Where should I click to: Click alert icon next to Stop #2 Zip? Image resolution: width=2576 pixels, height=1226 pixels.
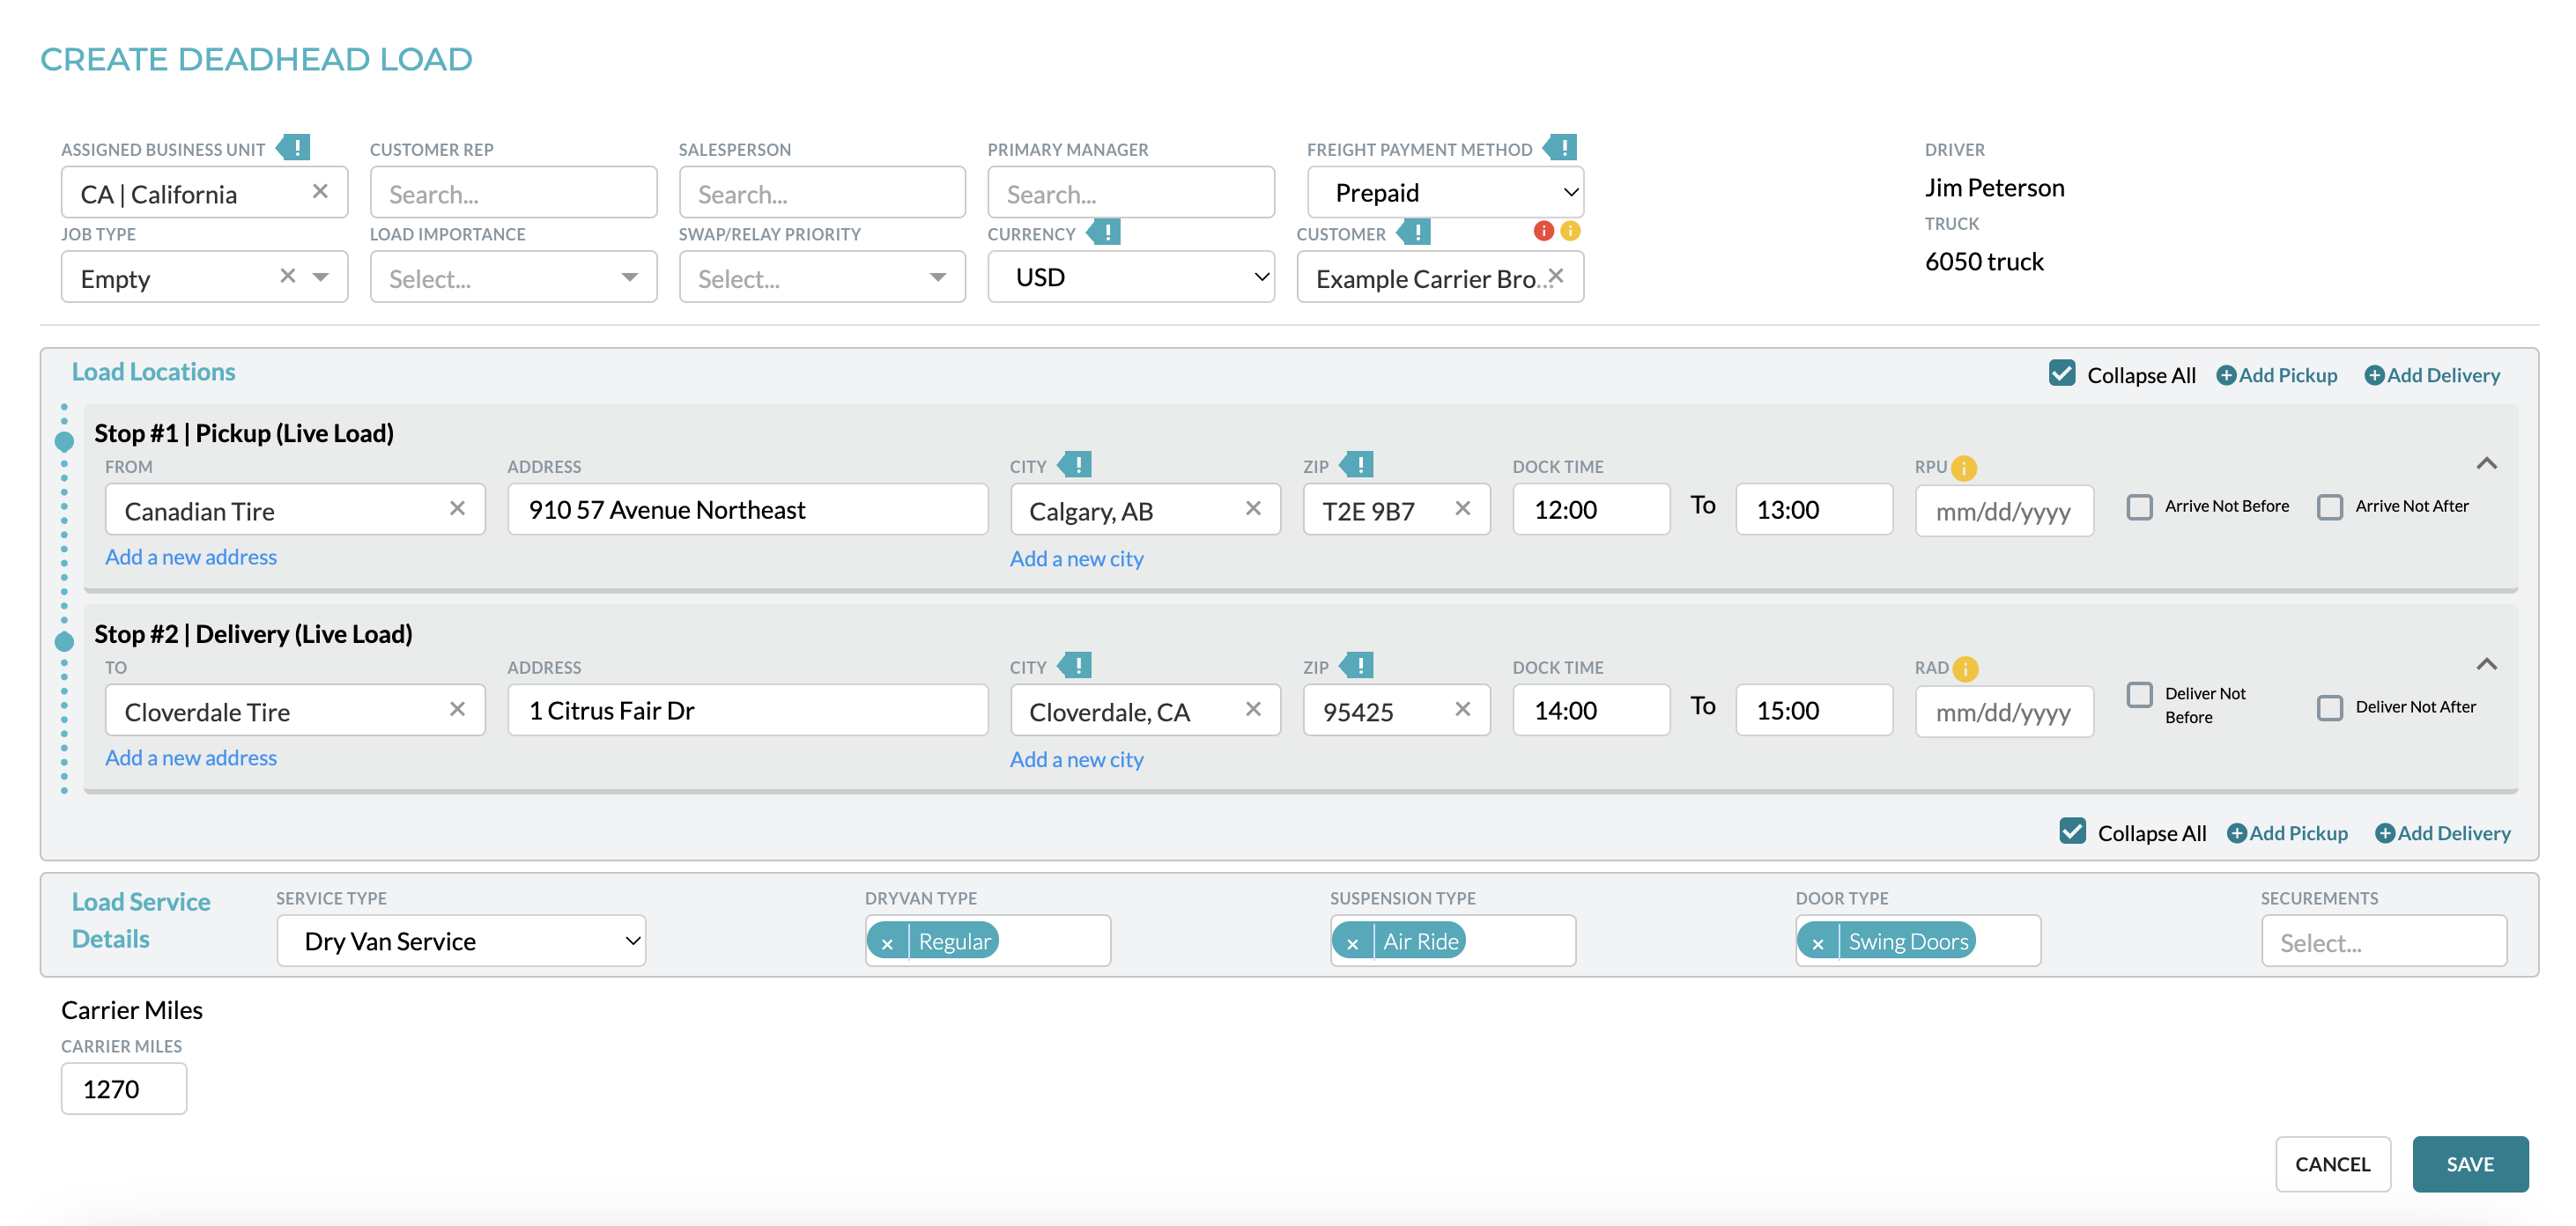click(1358, 665)
